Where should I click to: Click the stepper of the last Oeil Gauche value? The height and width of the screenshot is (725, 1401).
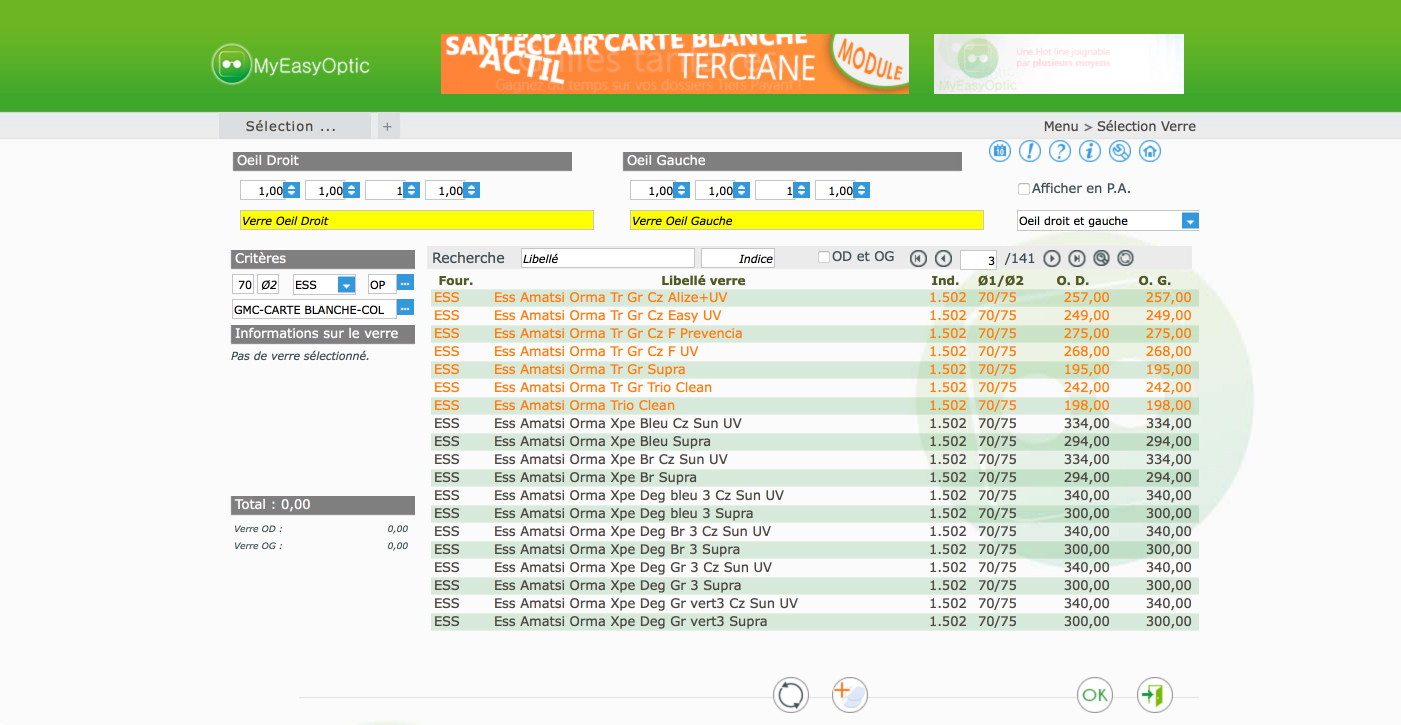pyautogui.click(x=862, y=190)
